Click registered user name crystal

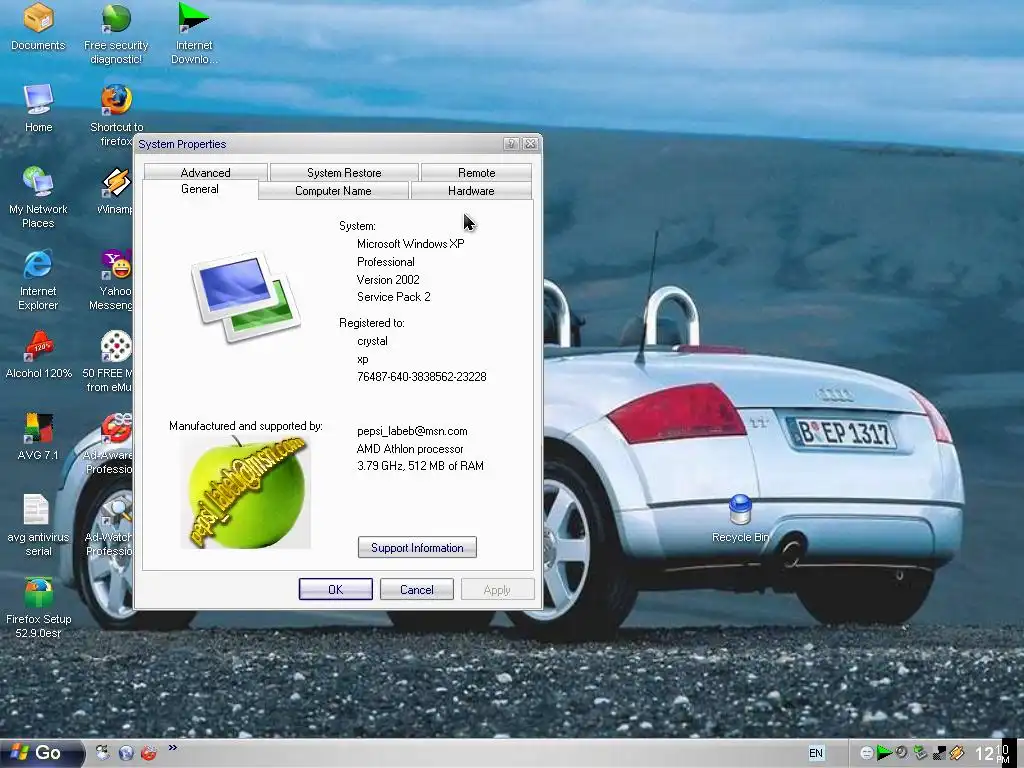372,341
